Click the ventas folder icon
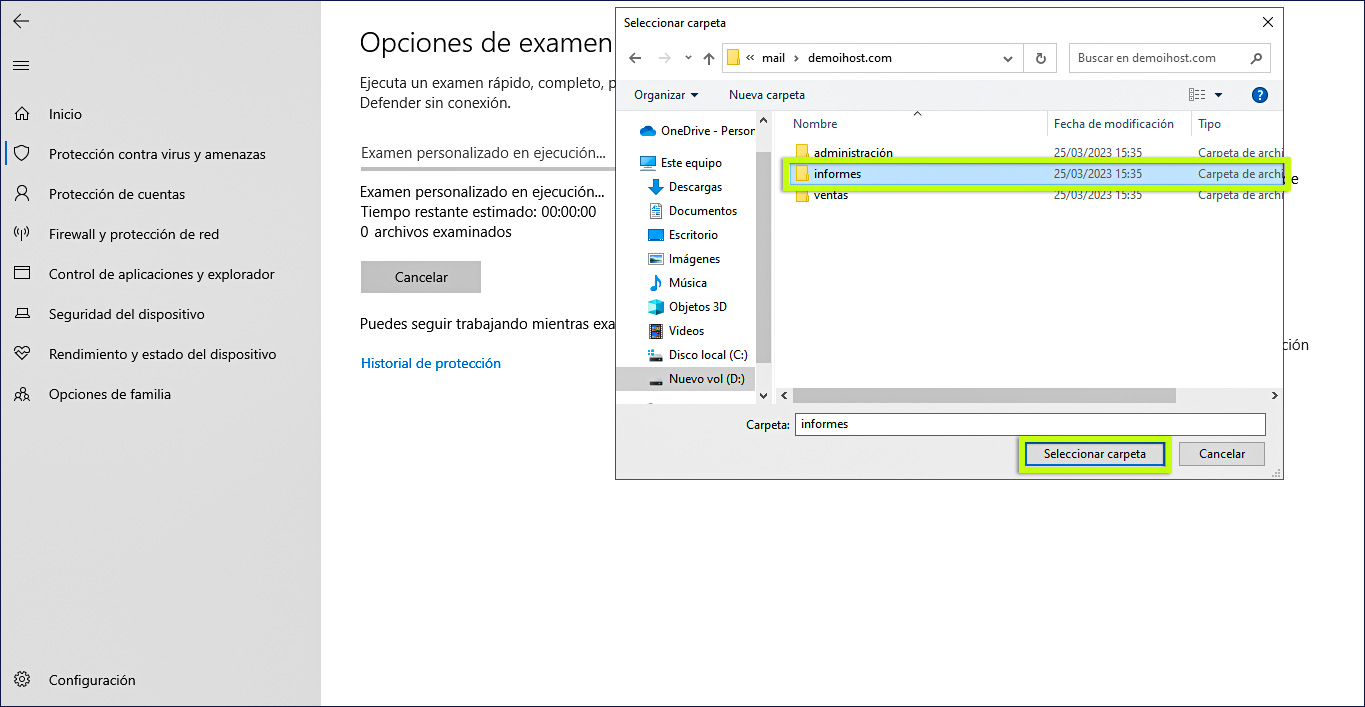 (x=802, y=196)
